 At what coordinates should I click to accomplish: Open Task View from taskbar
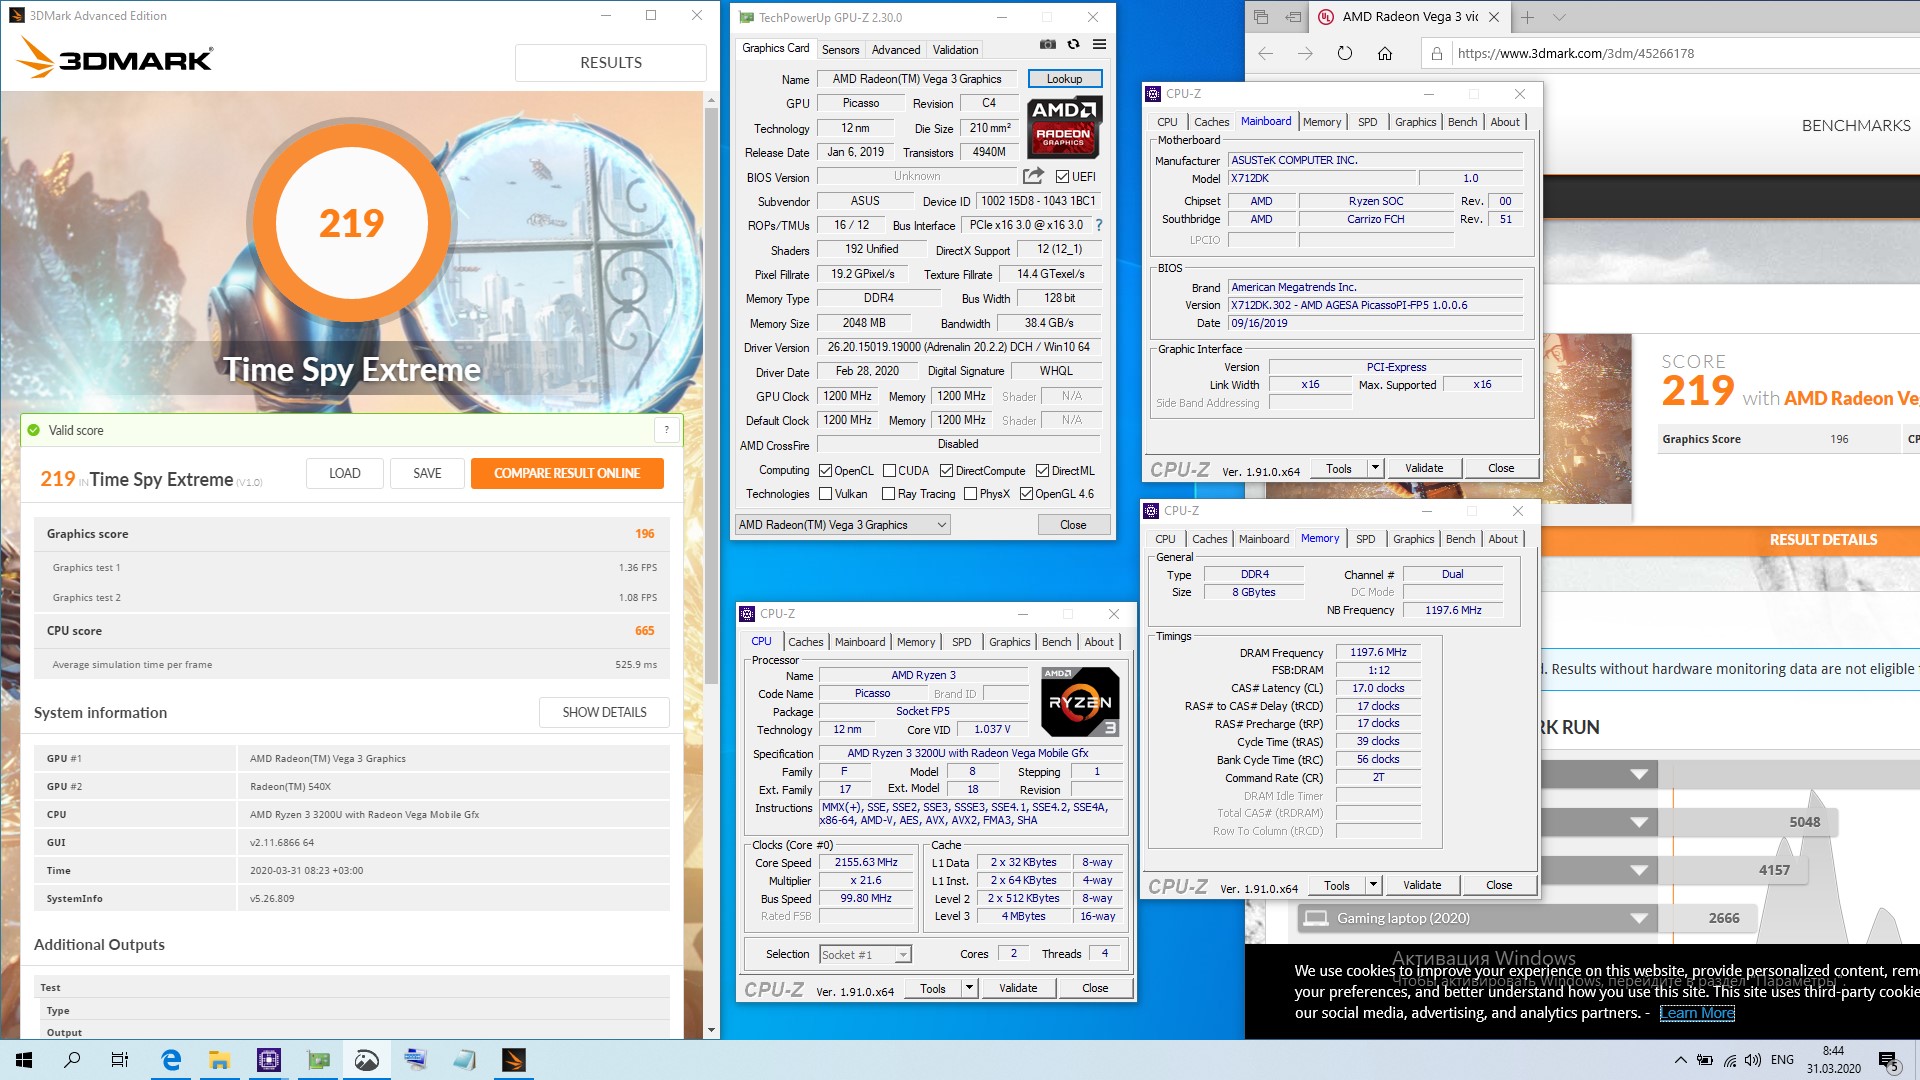[120, 1060]
